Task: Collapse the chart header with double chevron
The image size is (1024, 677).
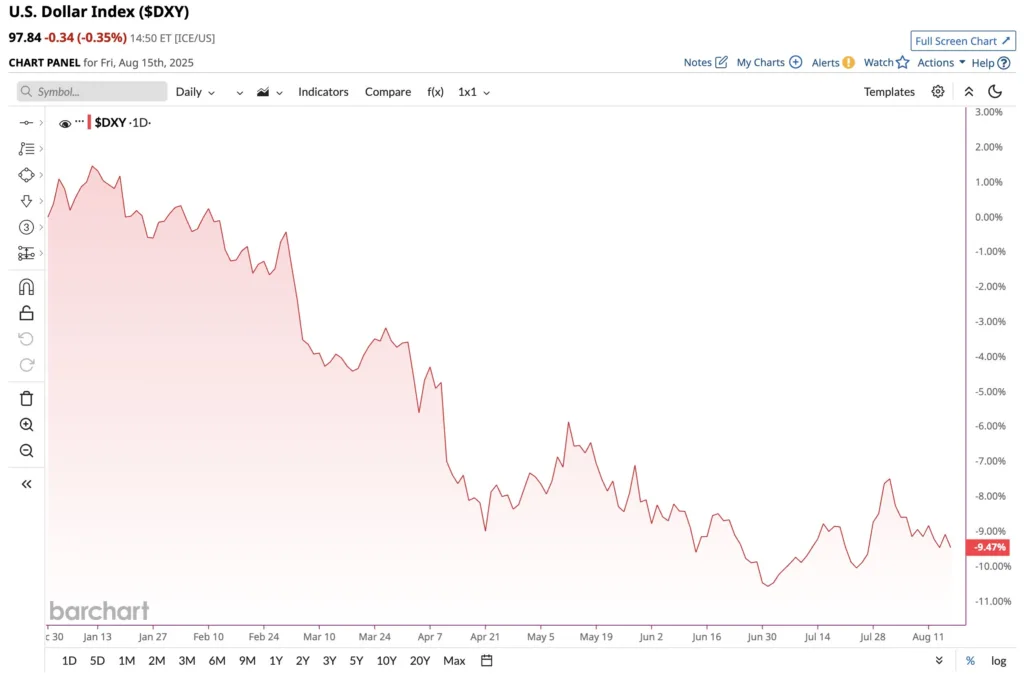Action: [969, 91]
